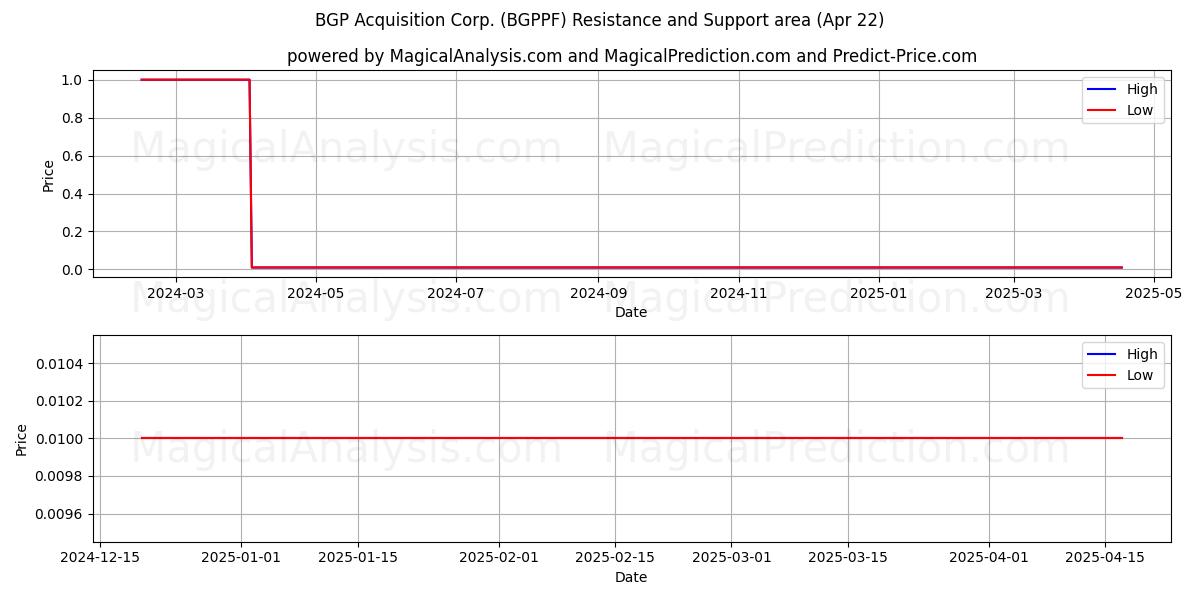
Task: Click the 'Price' y-axis title of the bottom chart
Action: pyautogui.click(x=21, y=439)
